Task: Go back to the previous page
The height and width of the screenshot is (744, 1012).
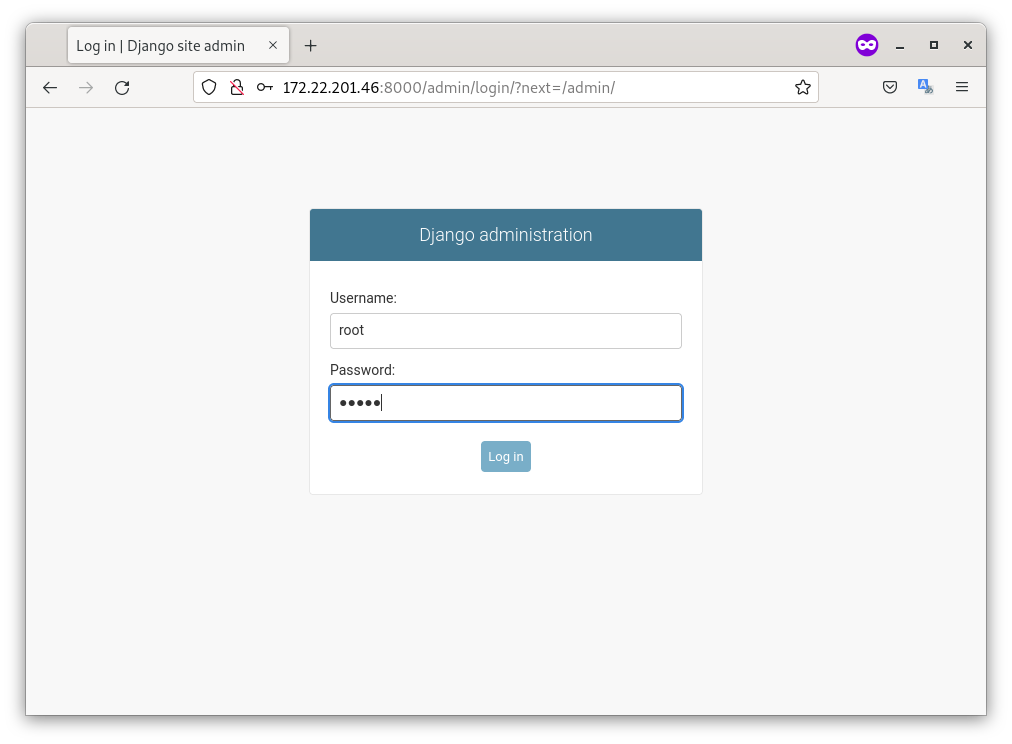Action: tap(50, 88)
